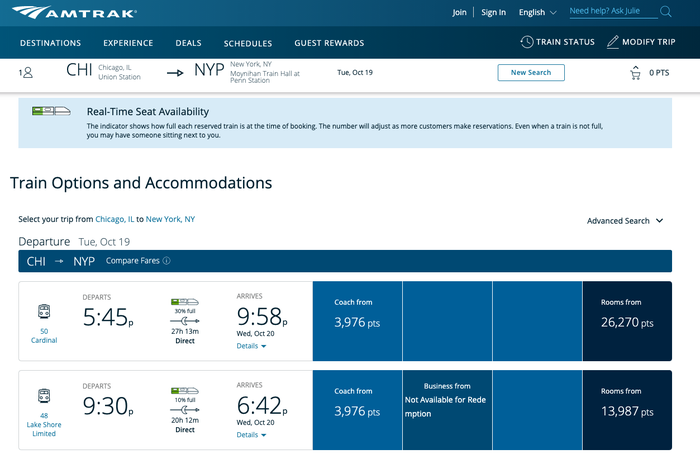
Task: Click the Sign In link
Action: tap(493, 12)
